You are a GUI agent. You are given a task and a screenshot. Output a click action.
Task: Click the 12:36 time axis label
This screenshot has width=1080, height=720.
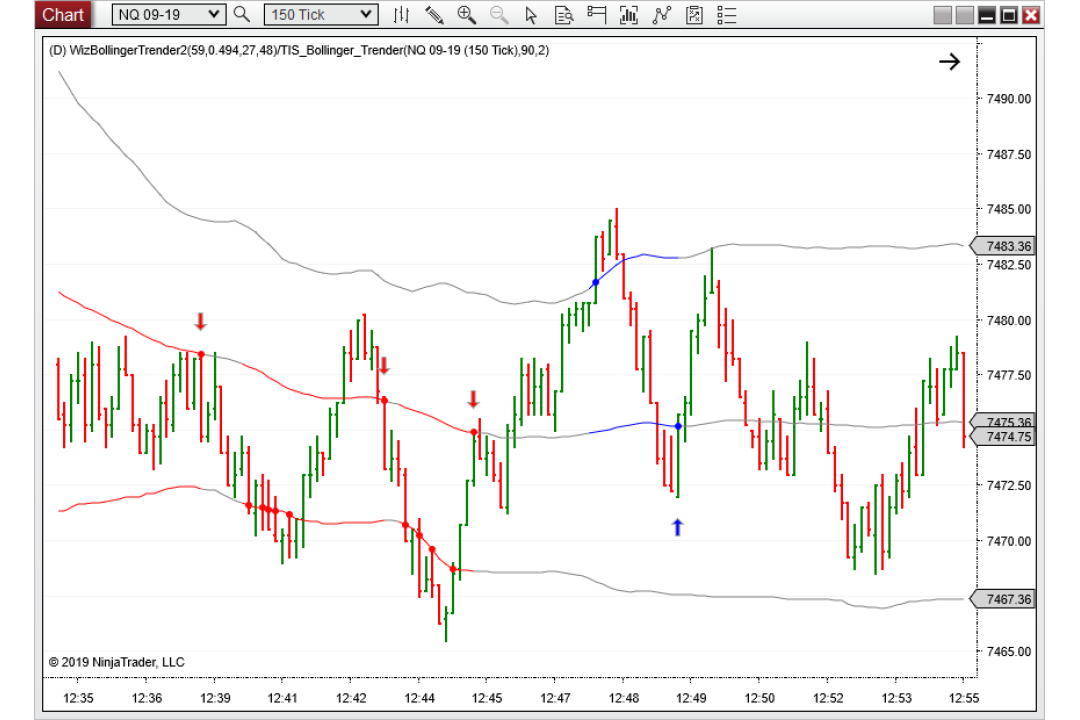147,698
